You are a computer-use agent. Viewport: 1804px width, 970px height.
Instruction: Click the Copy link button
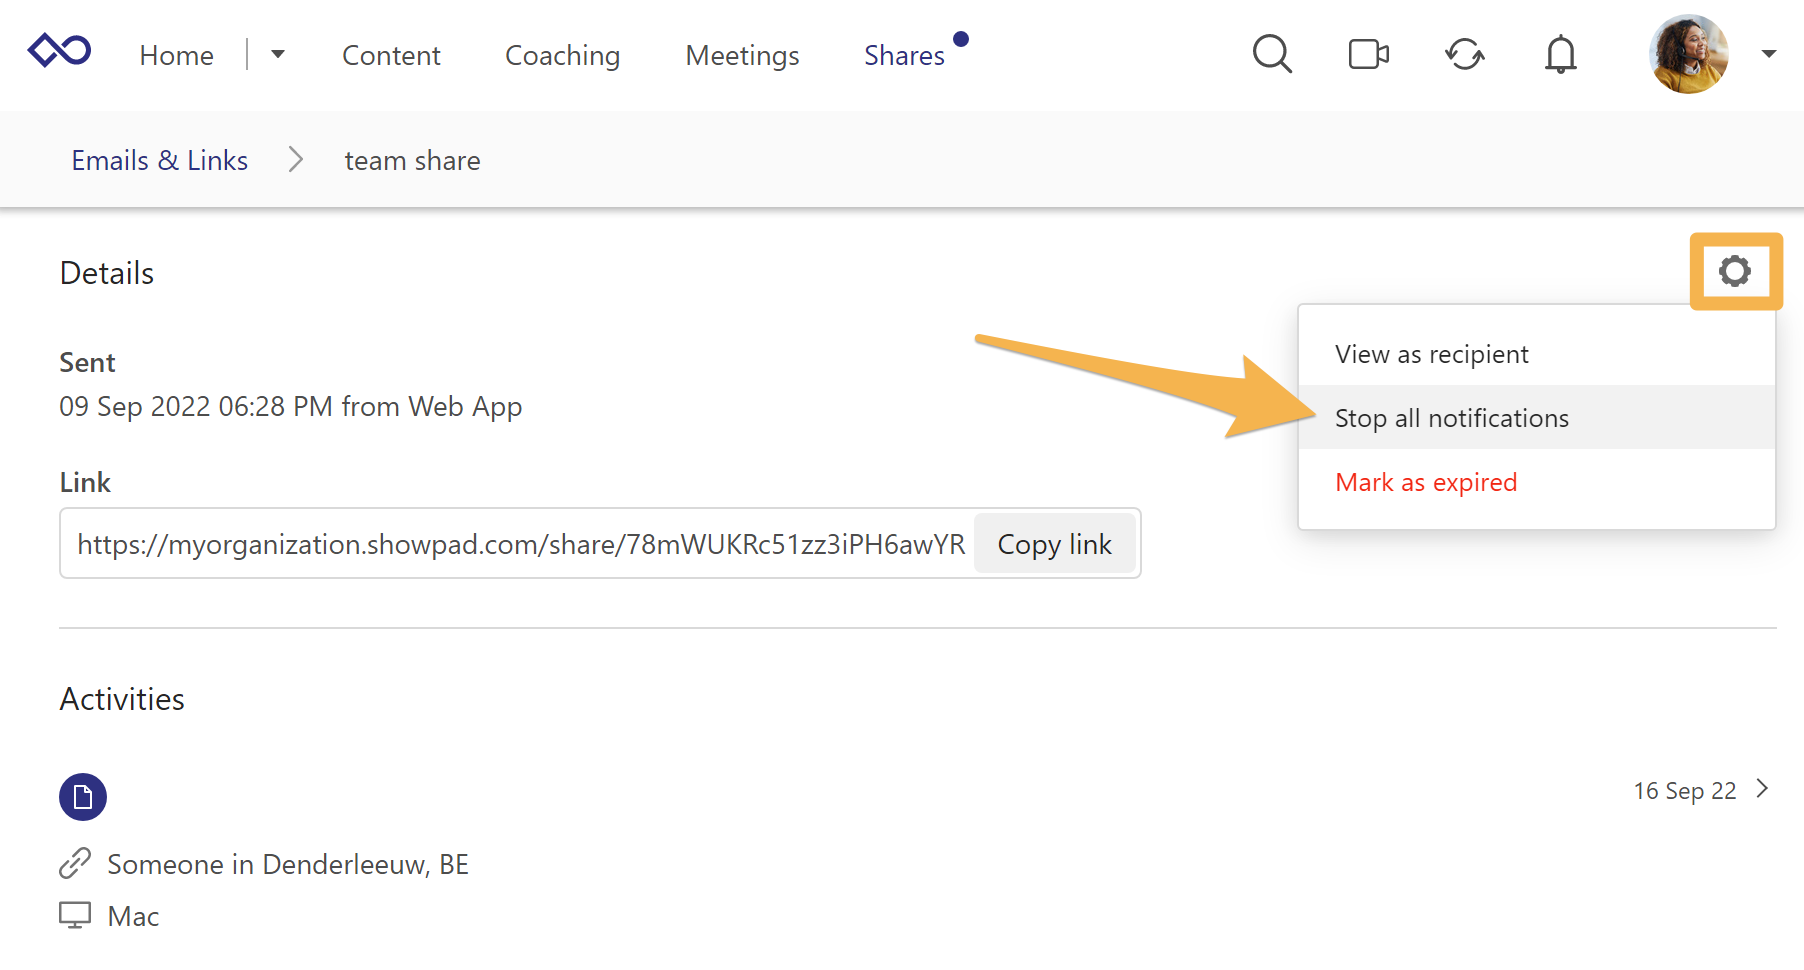[1054, 544]
